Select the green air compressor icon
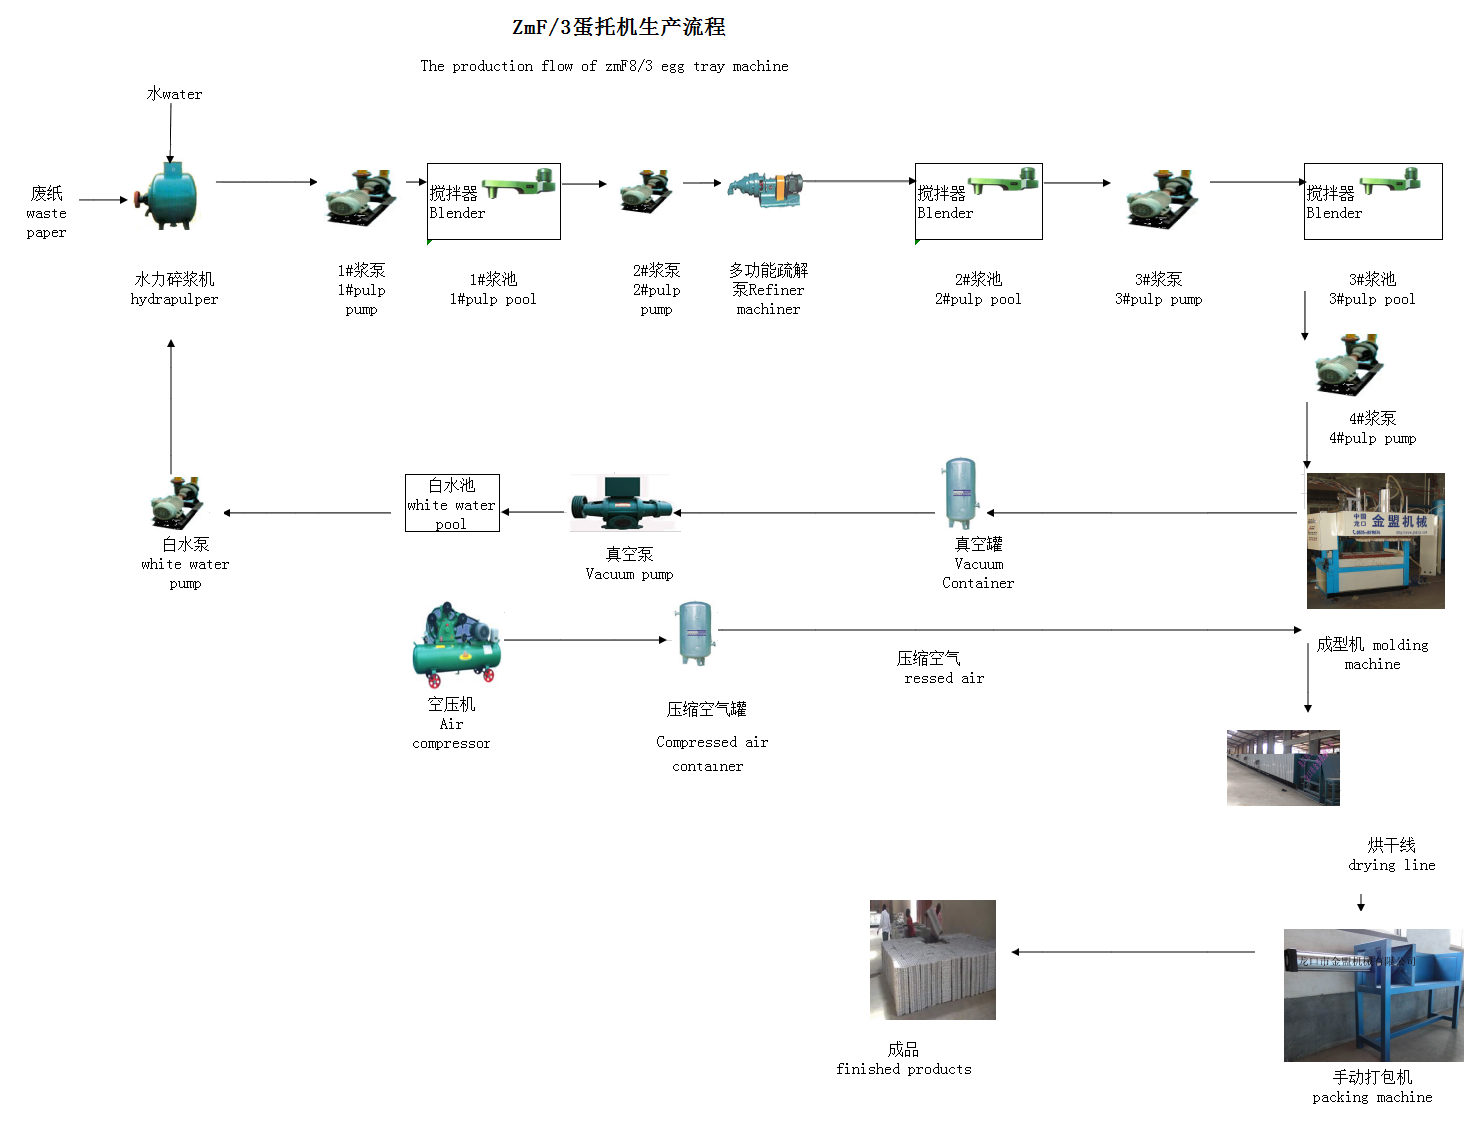This screenshot has width=1478, height=1130. (456, 643)
